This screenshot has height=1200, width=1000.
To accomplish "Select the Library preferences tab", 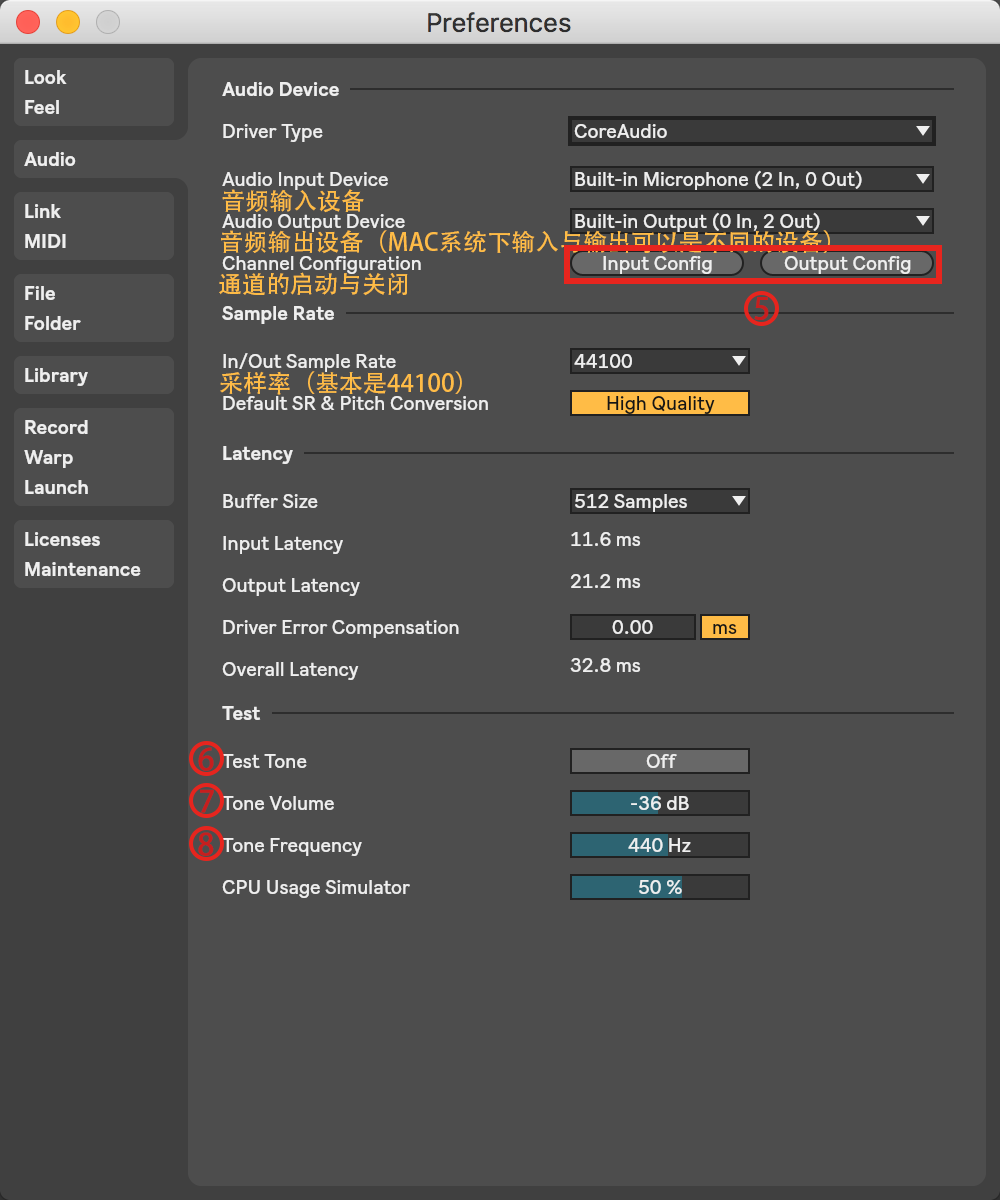I will 93,375.
